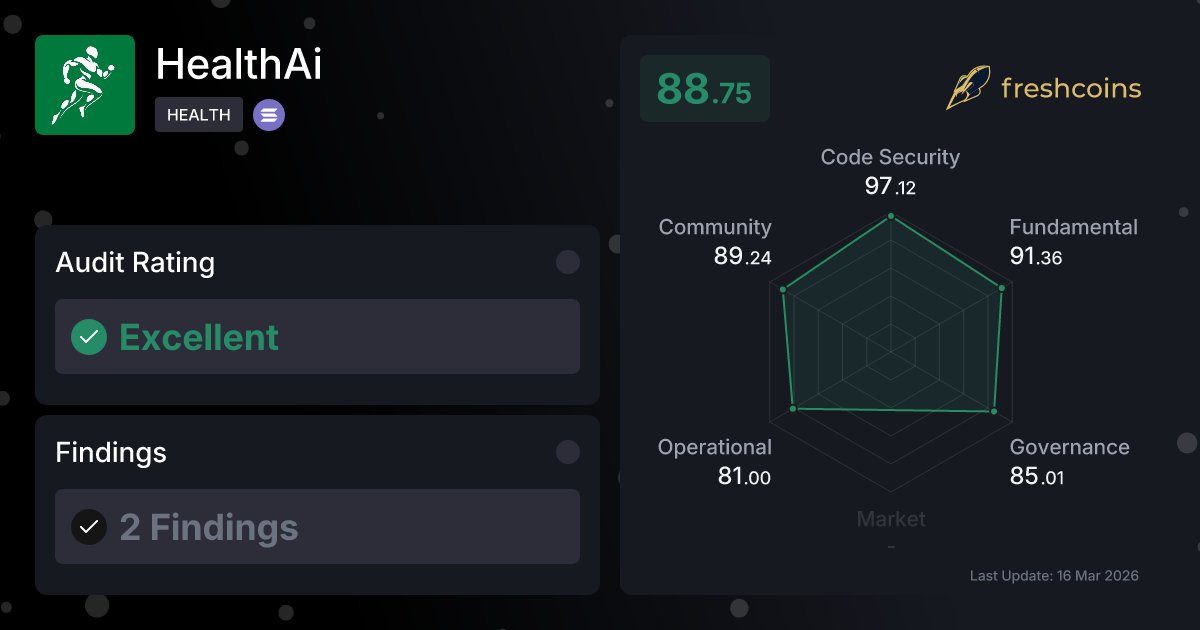Image resolution: width=1200 pixels, height=630 pixels.
Task: Click the HealthAi green runner logo
Action: tap(85, 85)
